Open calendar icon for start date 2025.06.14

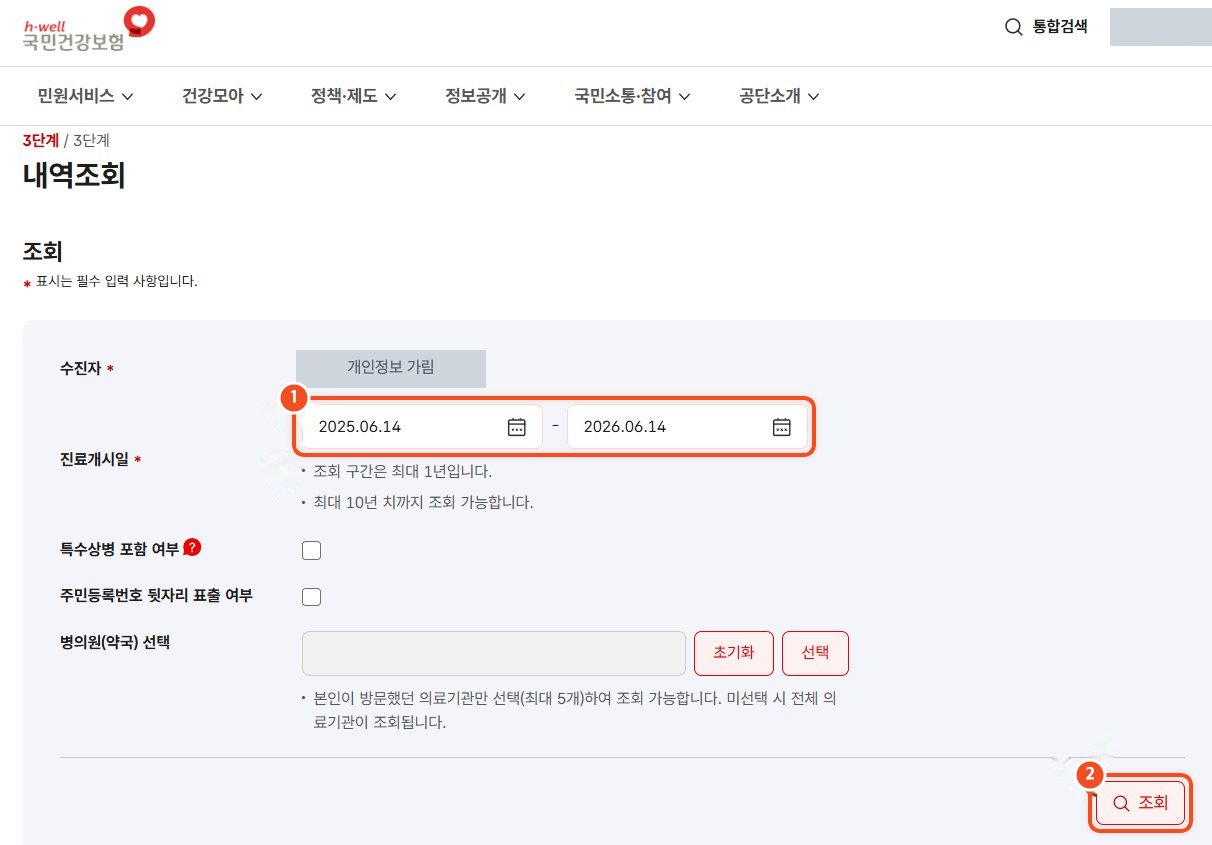point(517,427)
